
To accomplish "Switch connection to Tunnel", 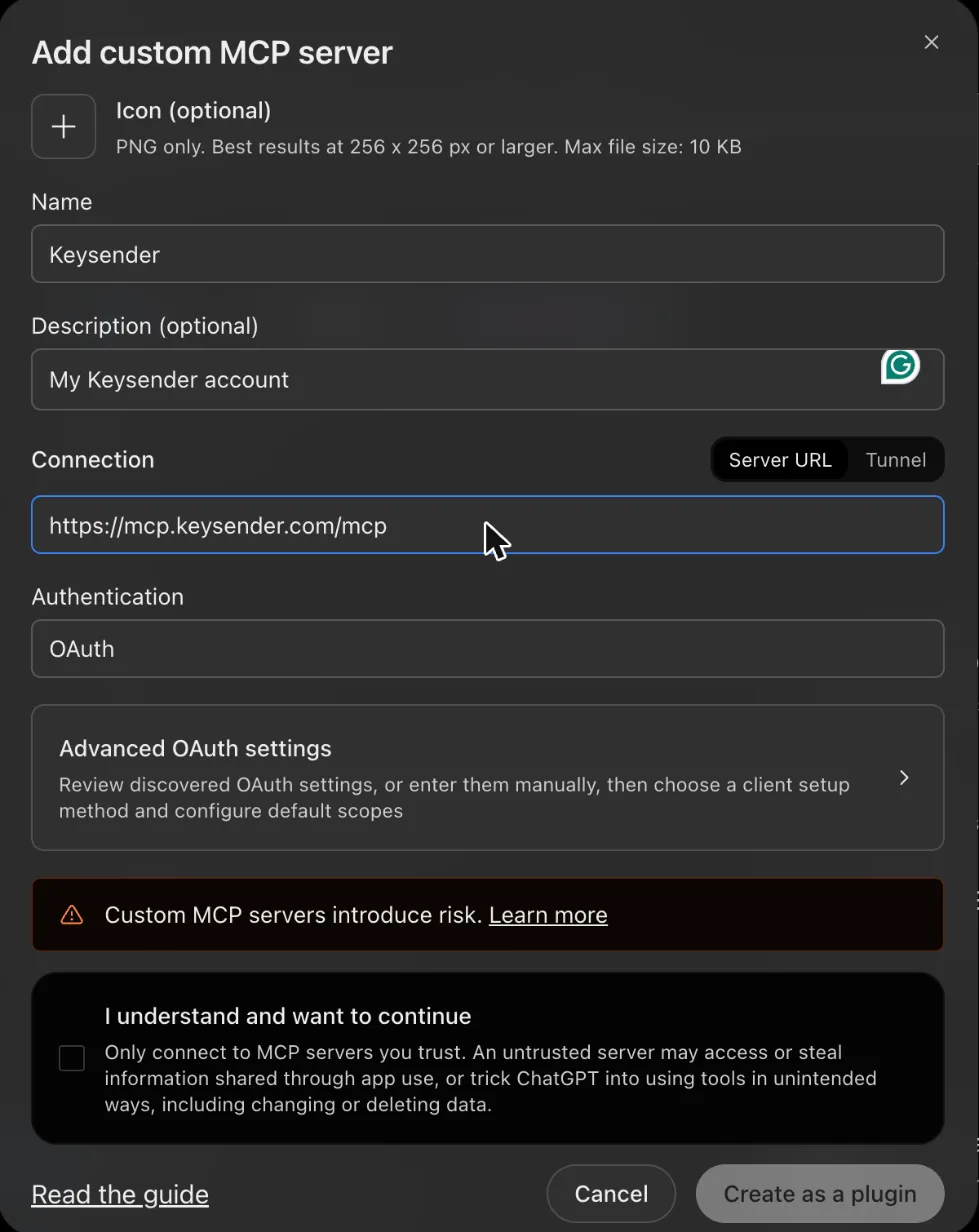I will pos(896,460).
